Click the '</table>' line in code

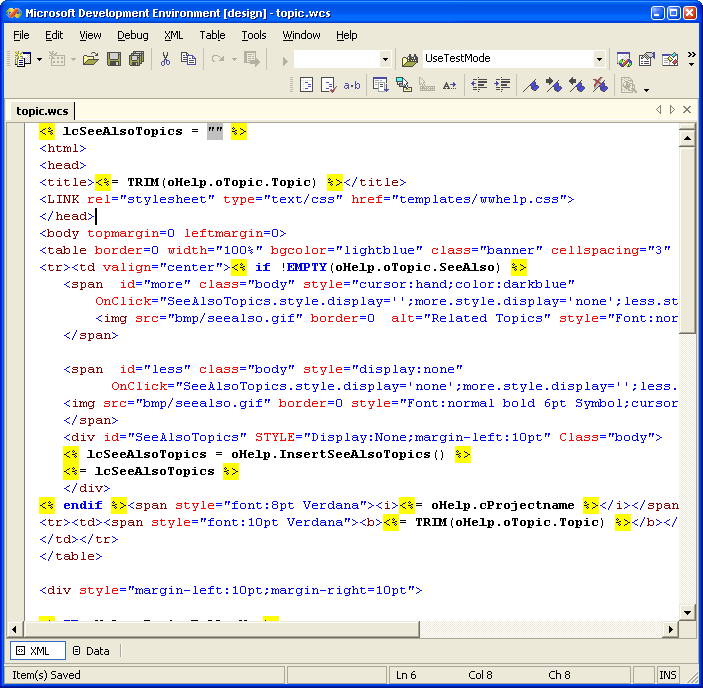pyautogui.click(x=71, y=556)
